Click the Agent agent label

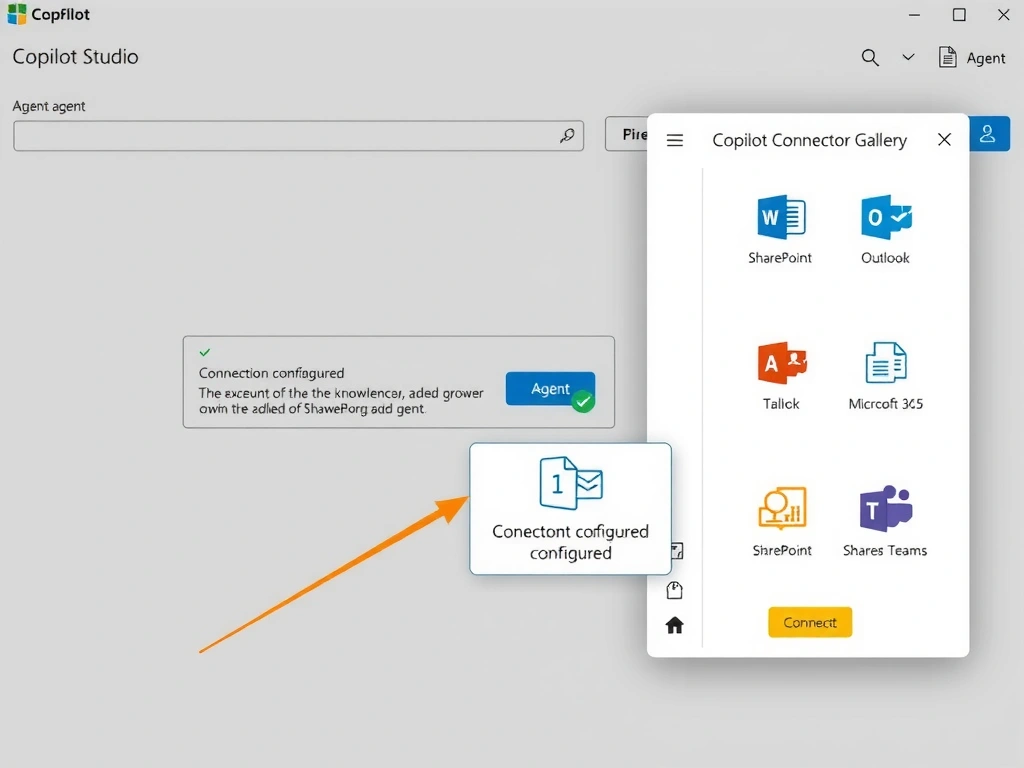(x=49, y=106)
